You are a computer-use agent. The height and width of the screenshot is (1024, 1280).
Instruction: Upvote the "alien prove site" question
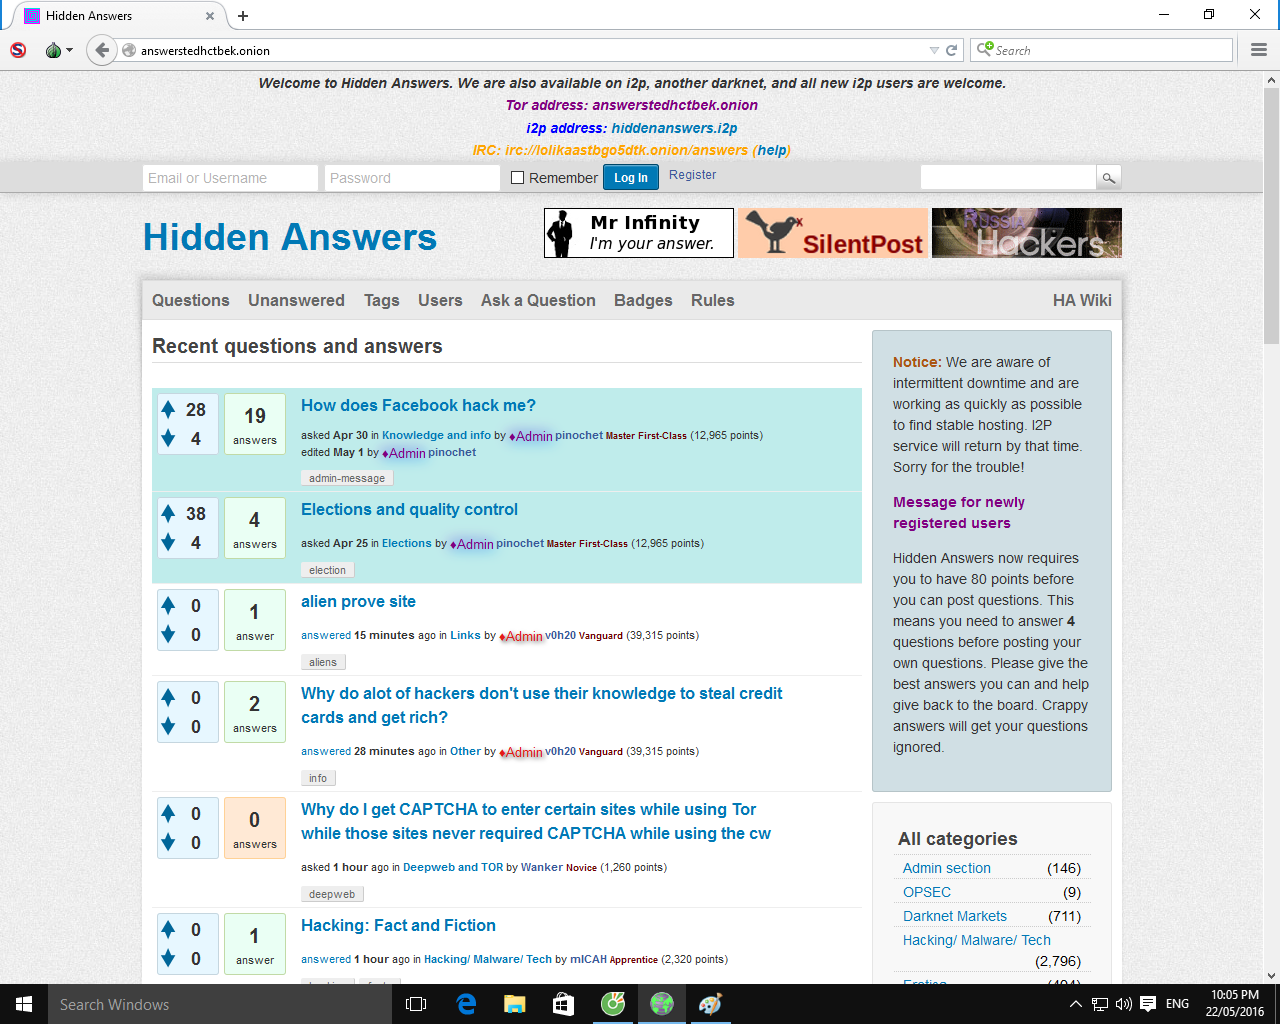coord(168,605)
